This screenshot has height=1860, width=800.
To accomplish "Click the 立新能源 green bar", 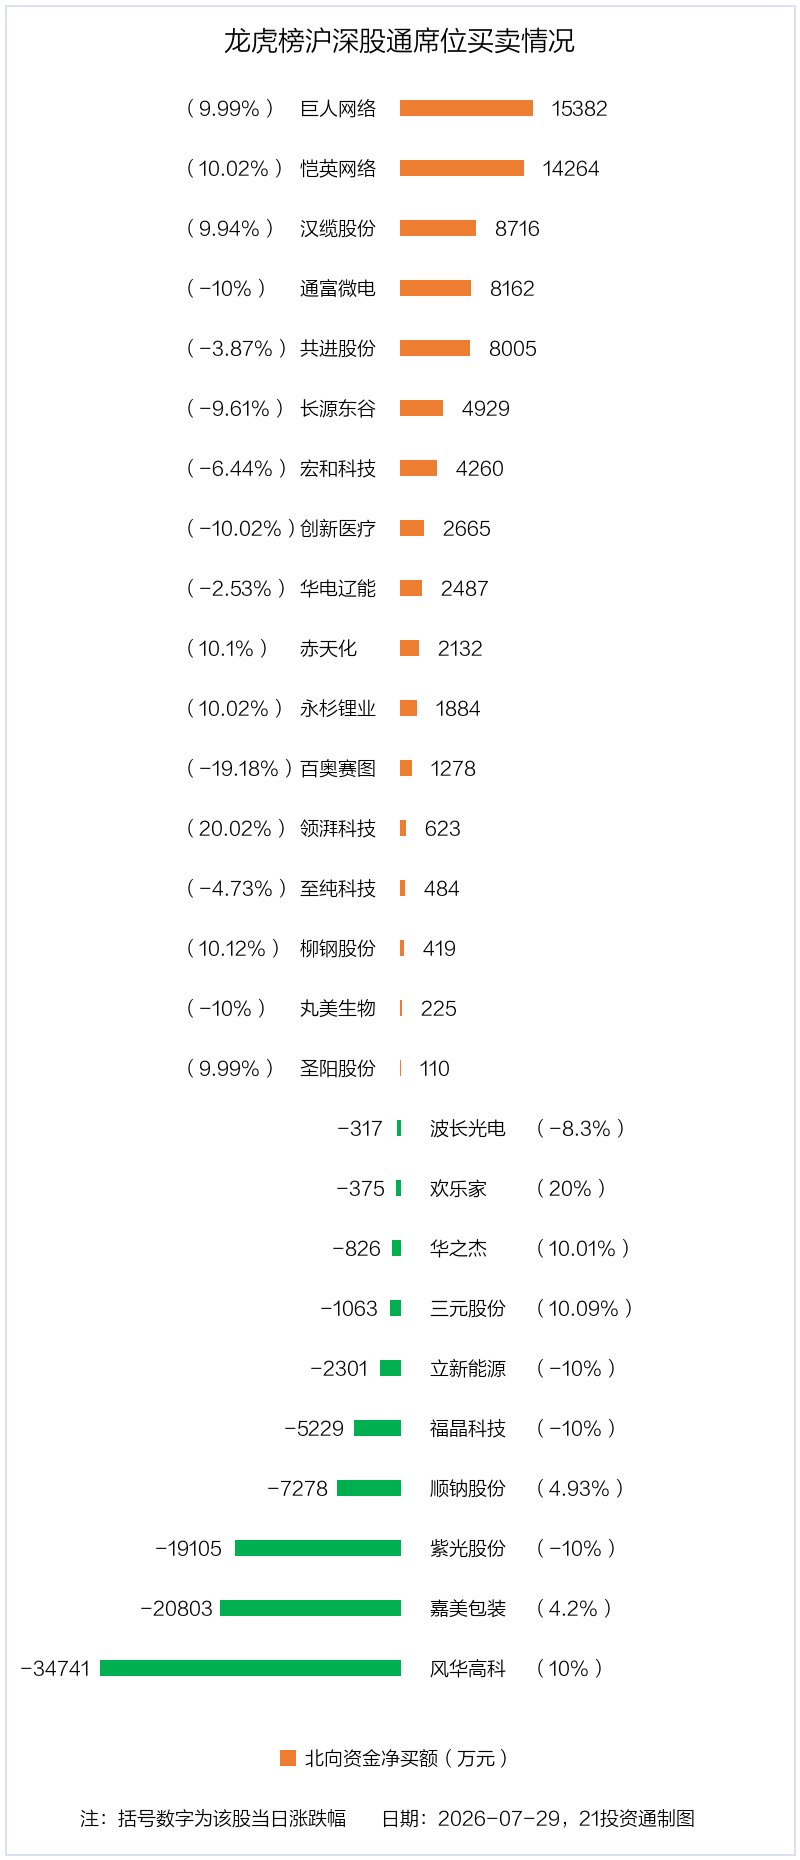I will [390, 1368].
